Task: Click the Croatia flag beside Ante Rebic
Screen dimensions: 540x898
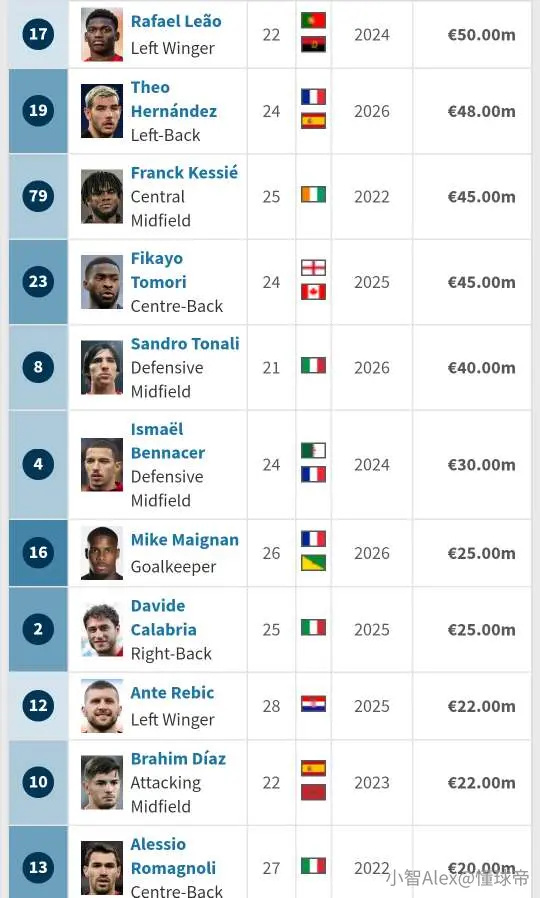Action: 313,703
